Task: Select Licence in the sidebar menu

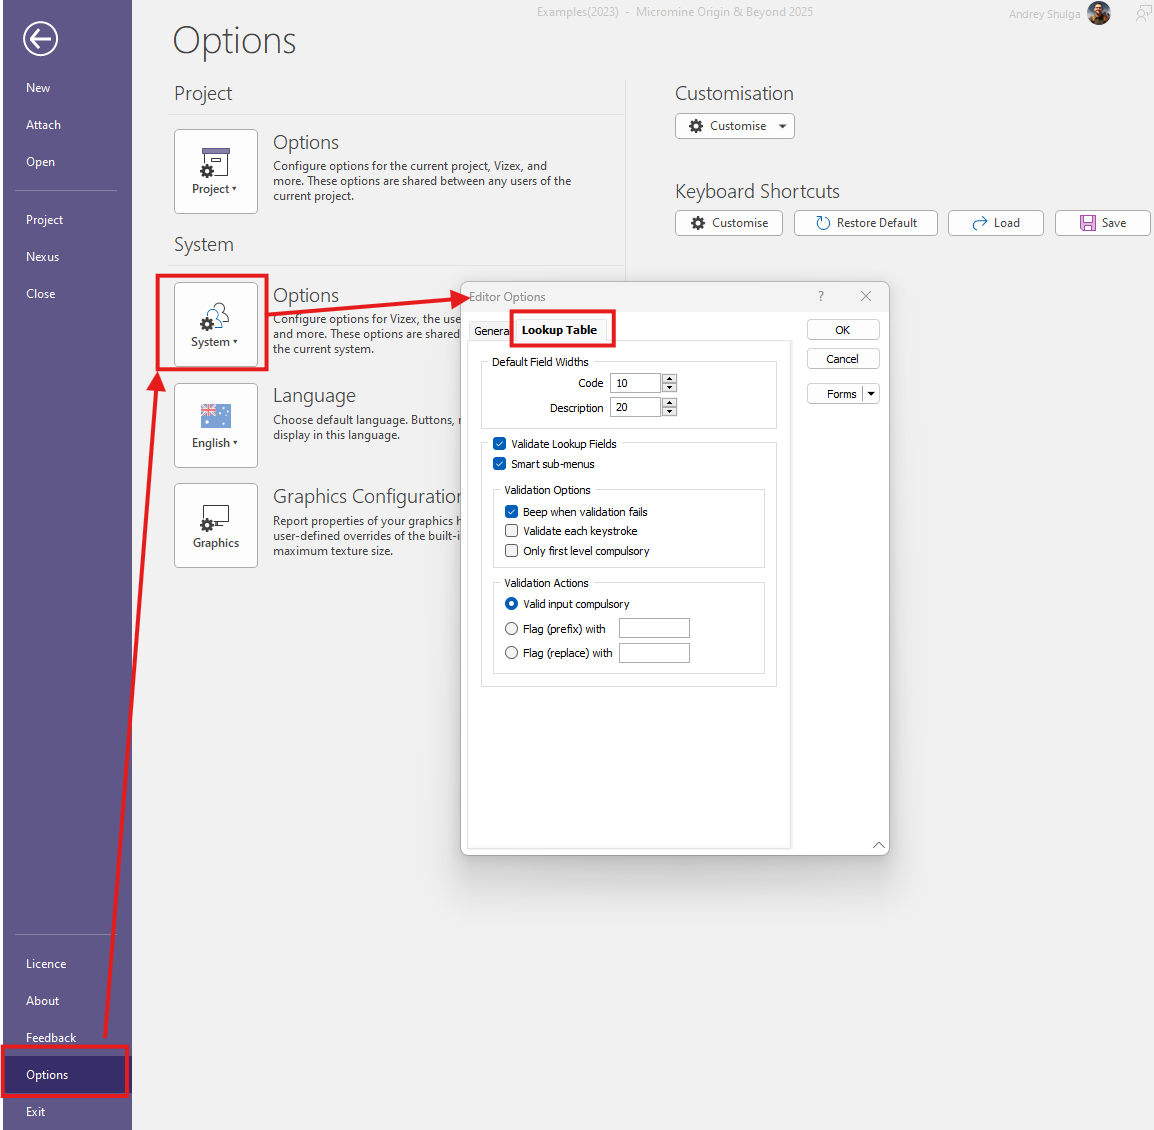Action: 46,964
